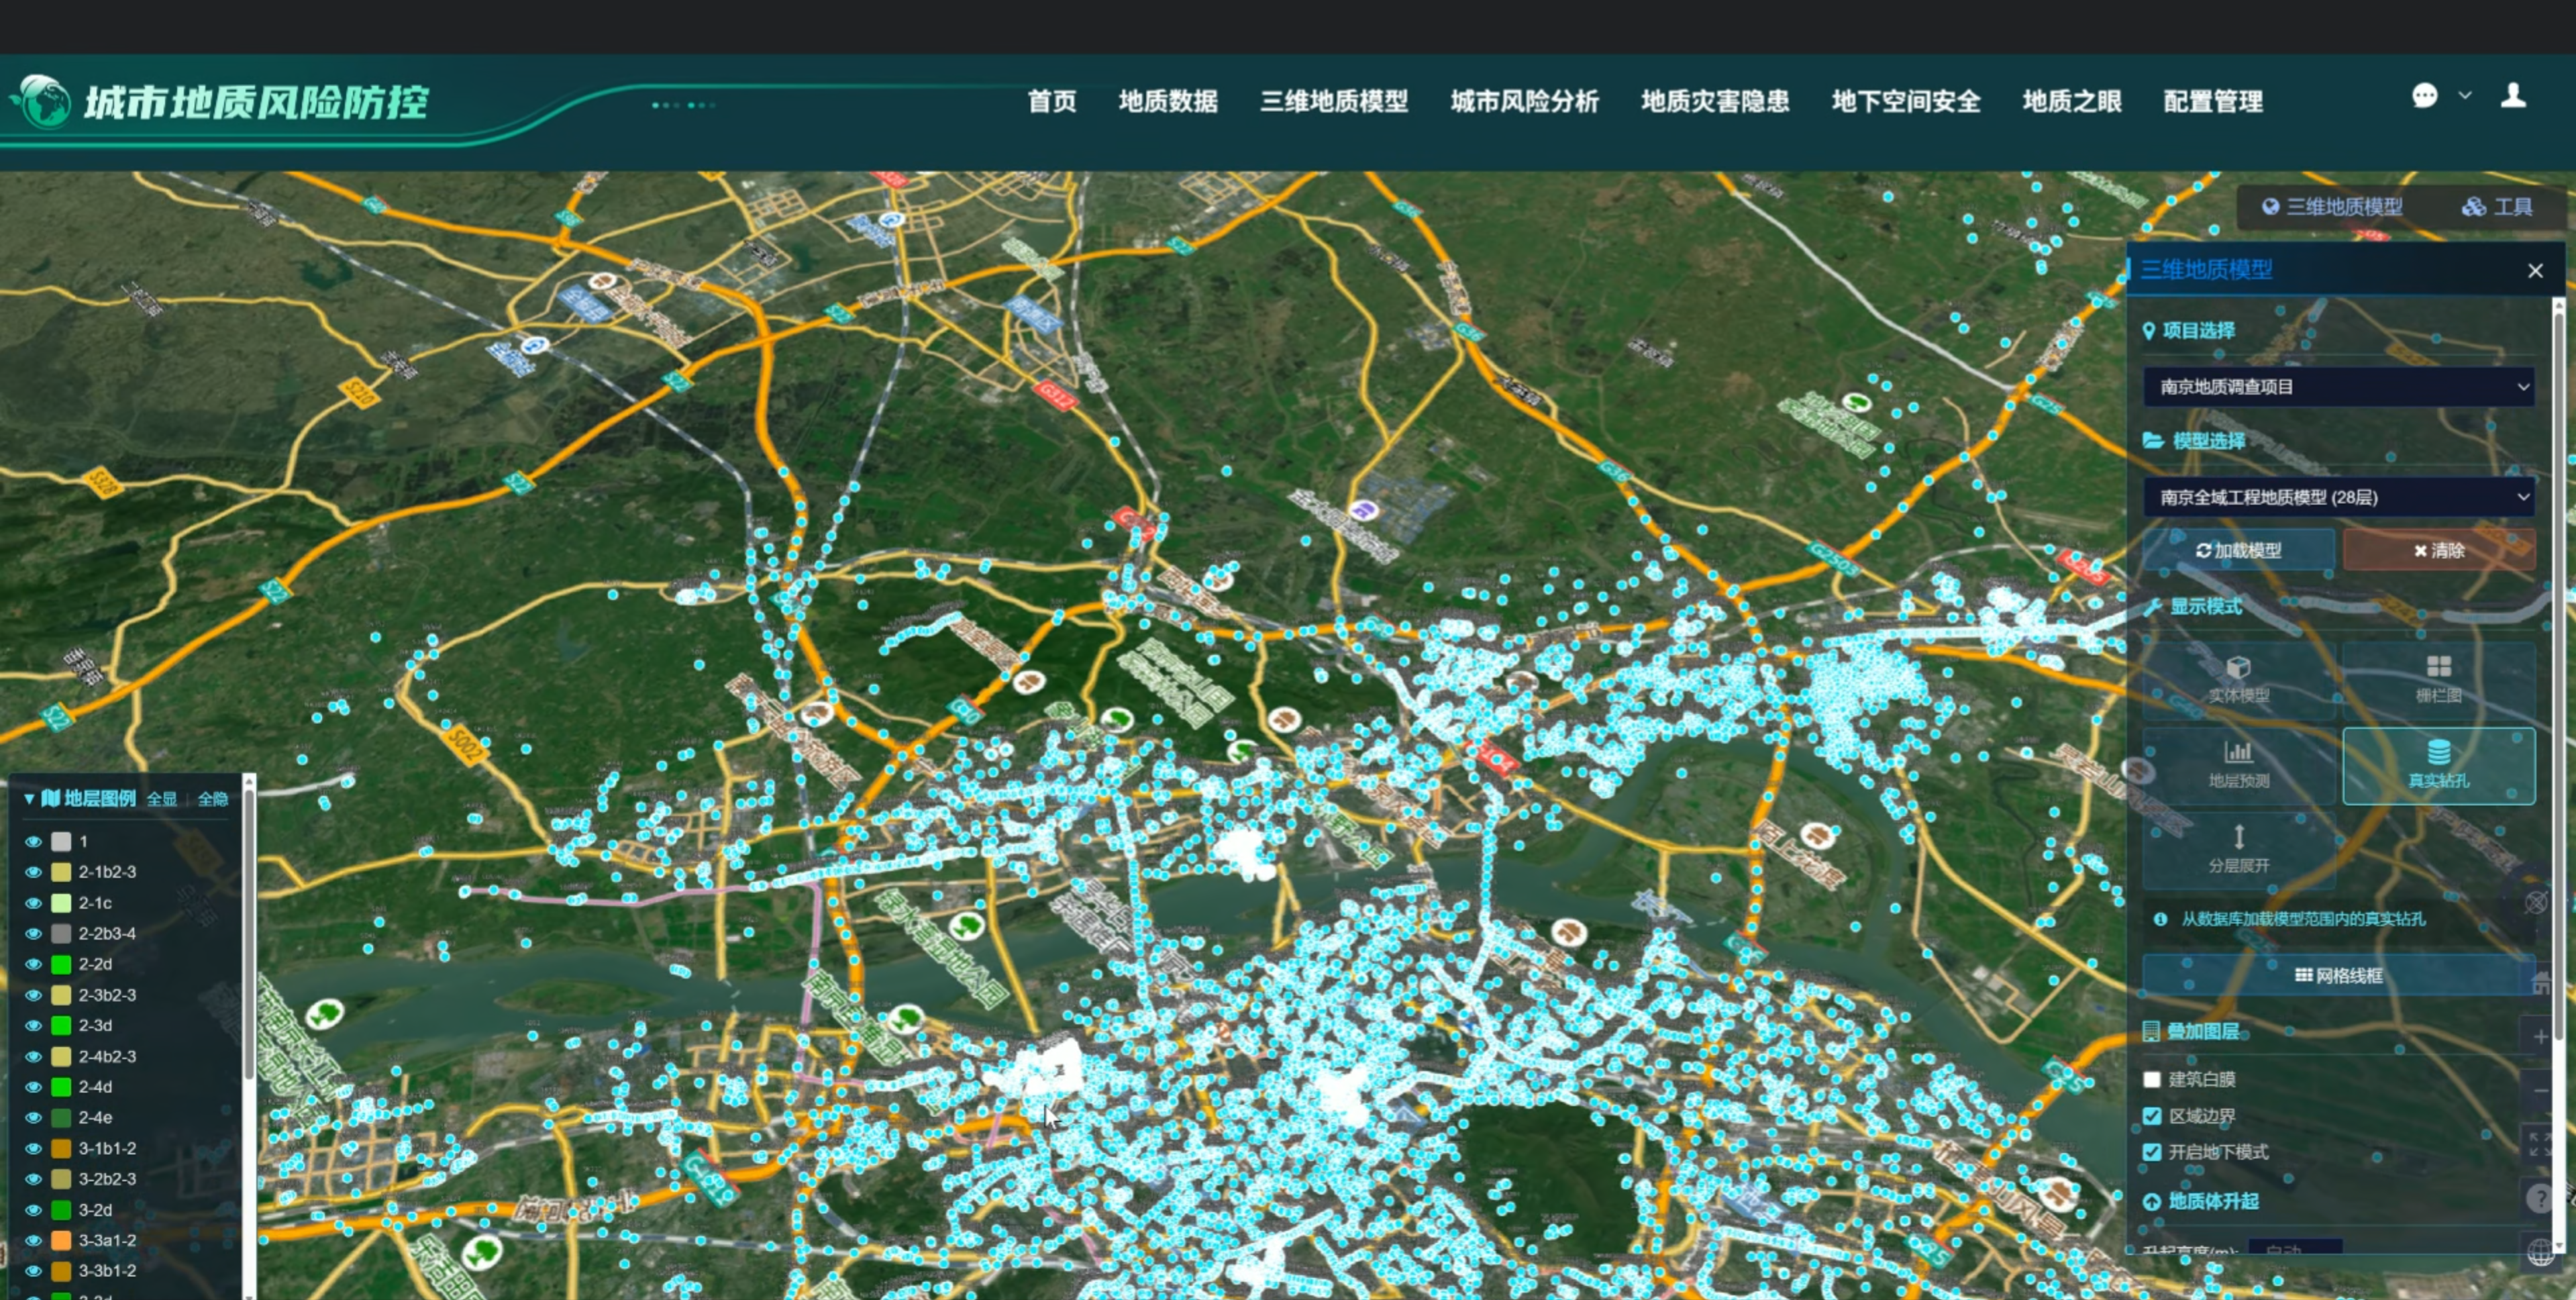Select the 实体模型 cube display mode
The height and width of the screenshot is (1300, 2576).
[2238, 679]
